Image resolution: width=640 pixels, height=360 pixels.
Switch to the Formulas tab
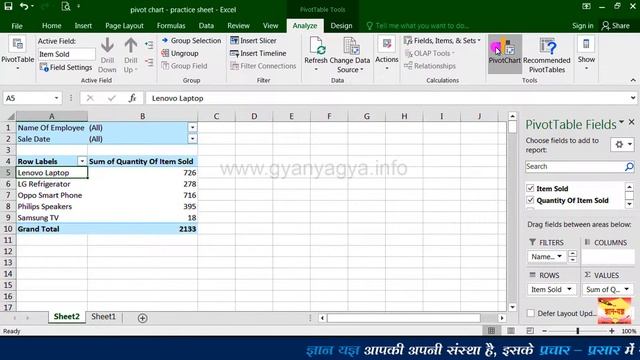[x=171, y=26]
